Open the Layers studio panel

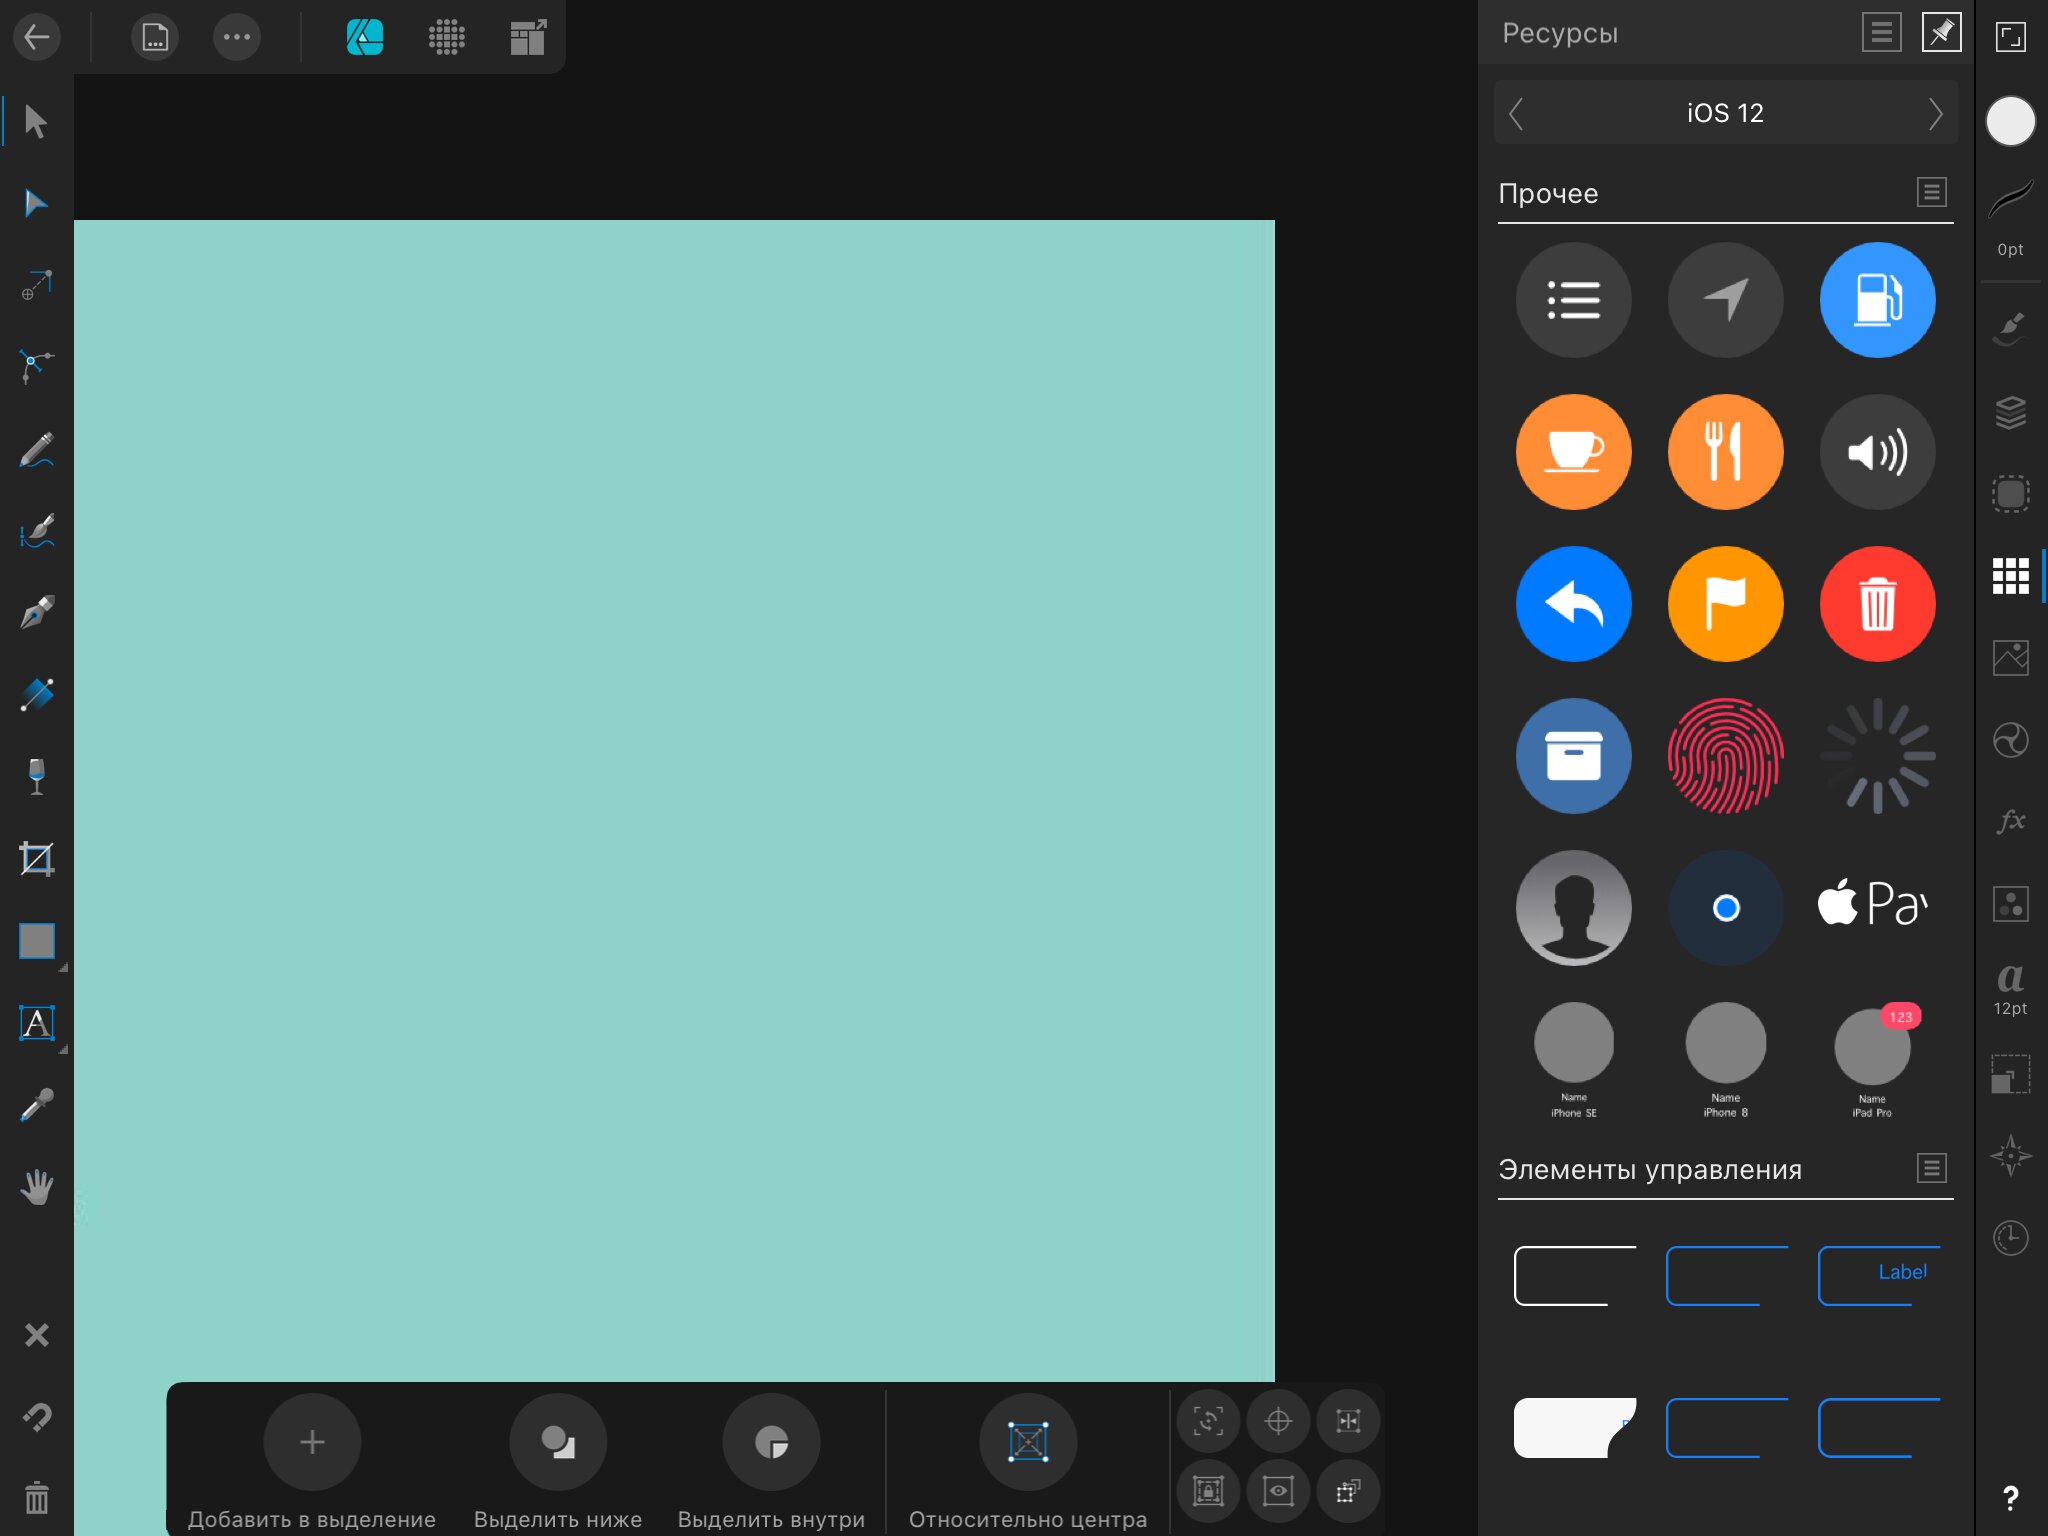pos(2010,411)
